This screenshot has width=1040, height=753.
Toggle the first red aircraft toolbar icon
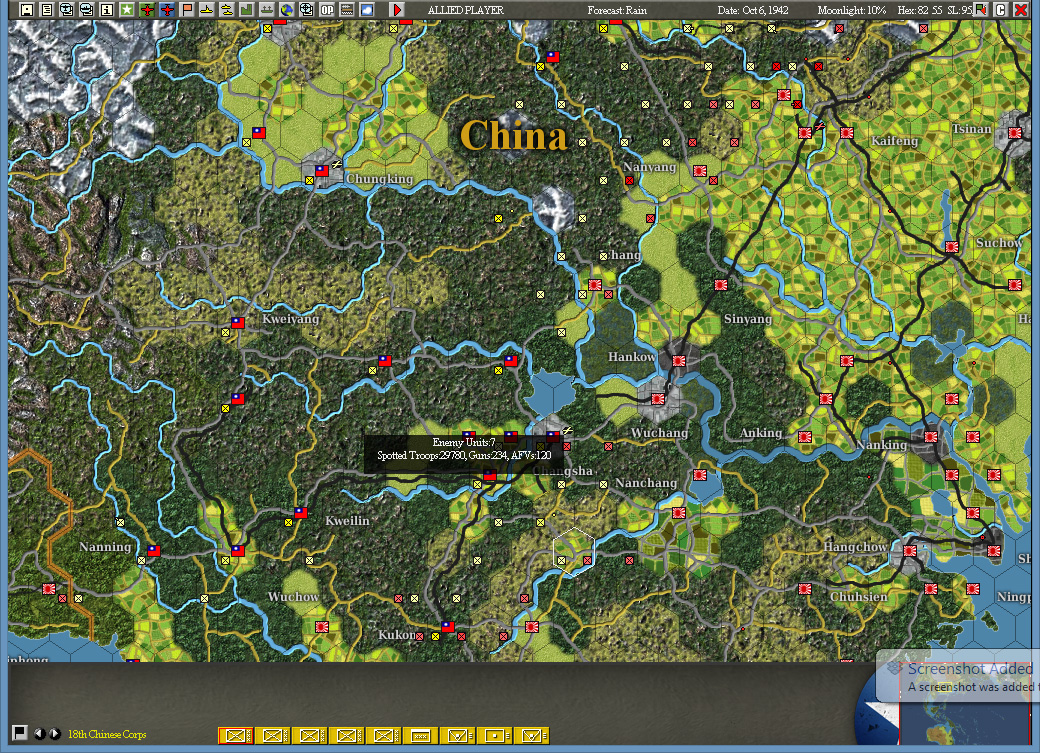[x=149, y=11]
